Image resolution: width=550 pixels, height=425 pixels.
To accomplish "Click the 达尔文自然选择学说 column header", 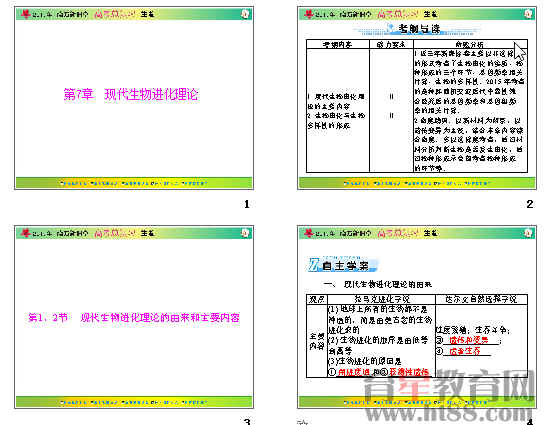I will 481,299.
